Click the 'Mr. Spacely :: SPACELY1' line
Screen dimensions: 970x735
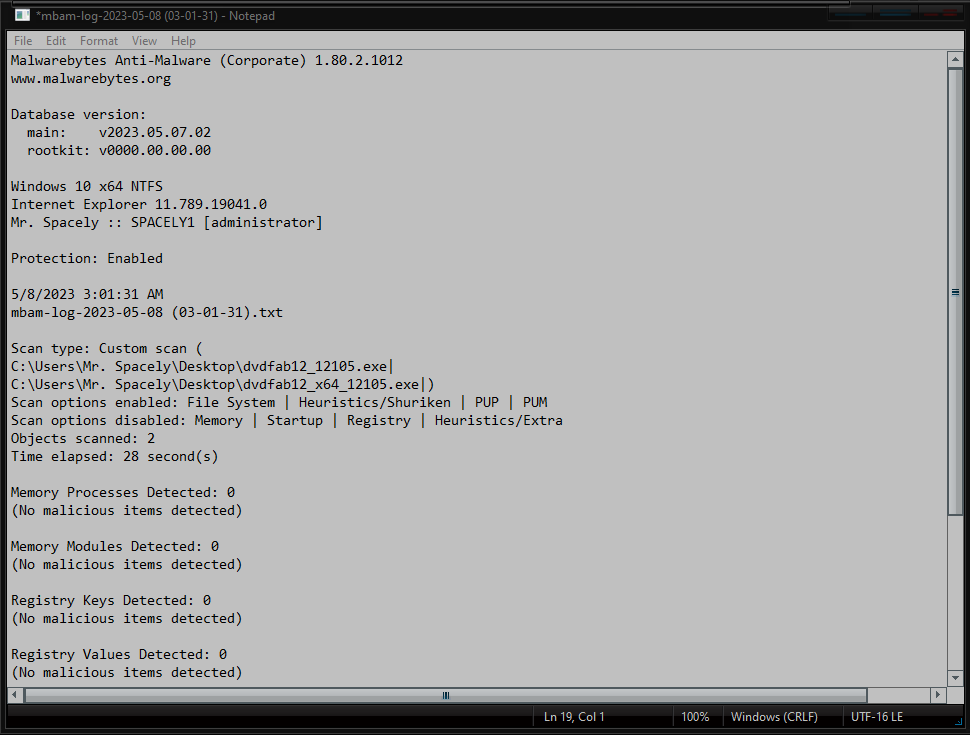(x=166, y=223)
